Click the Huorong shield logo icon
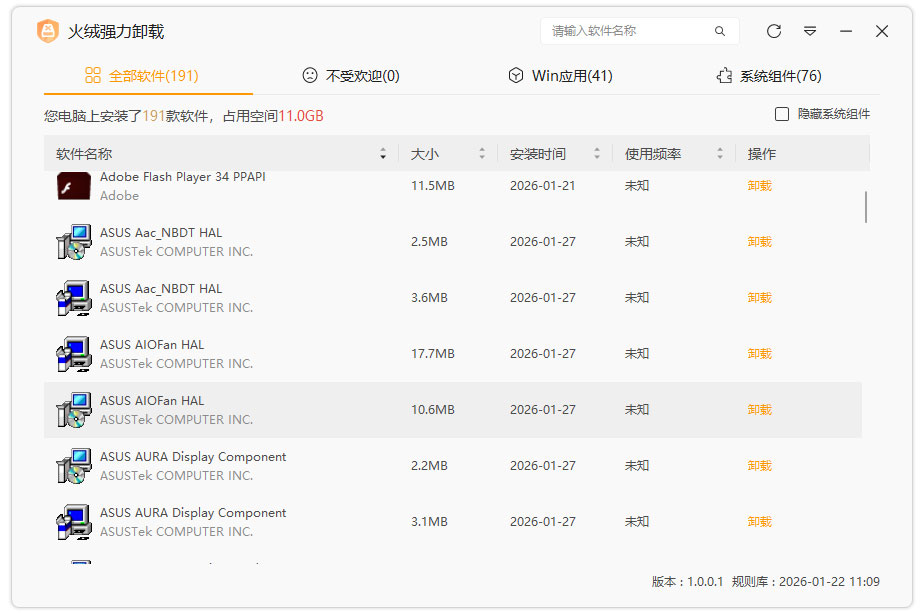This screenshot has height=613, width=922. 48,31
